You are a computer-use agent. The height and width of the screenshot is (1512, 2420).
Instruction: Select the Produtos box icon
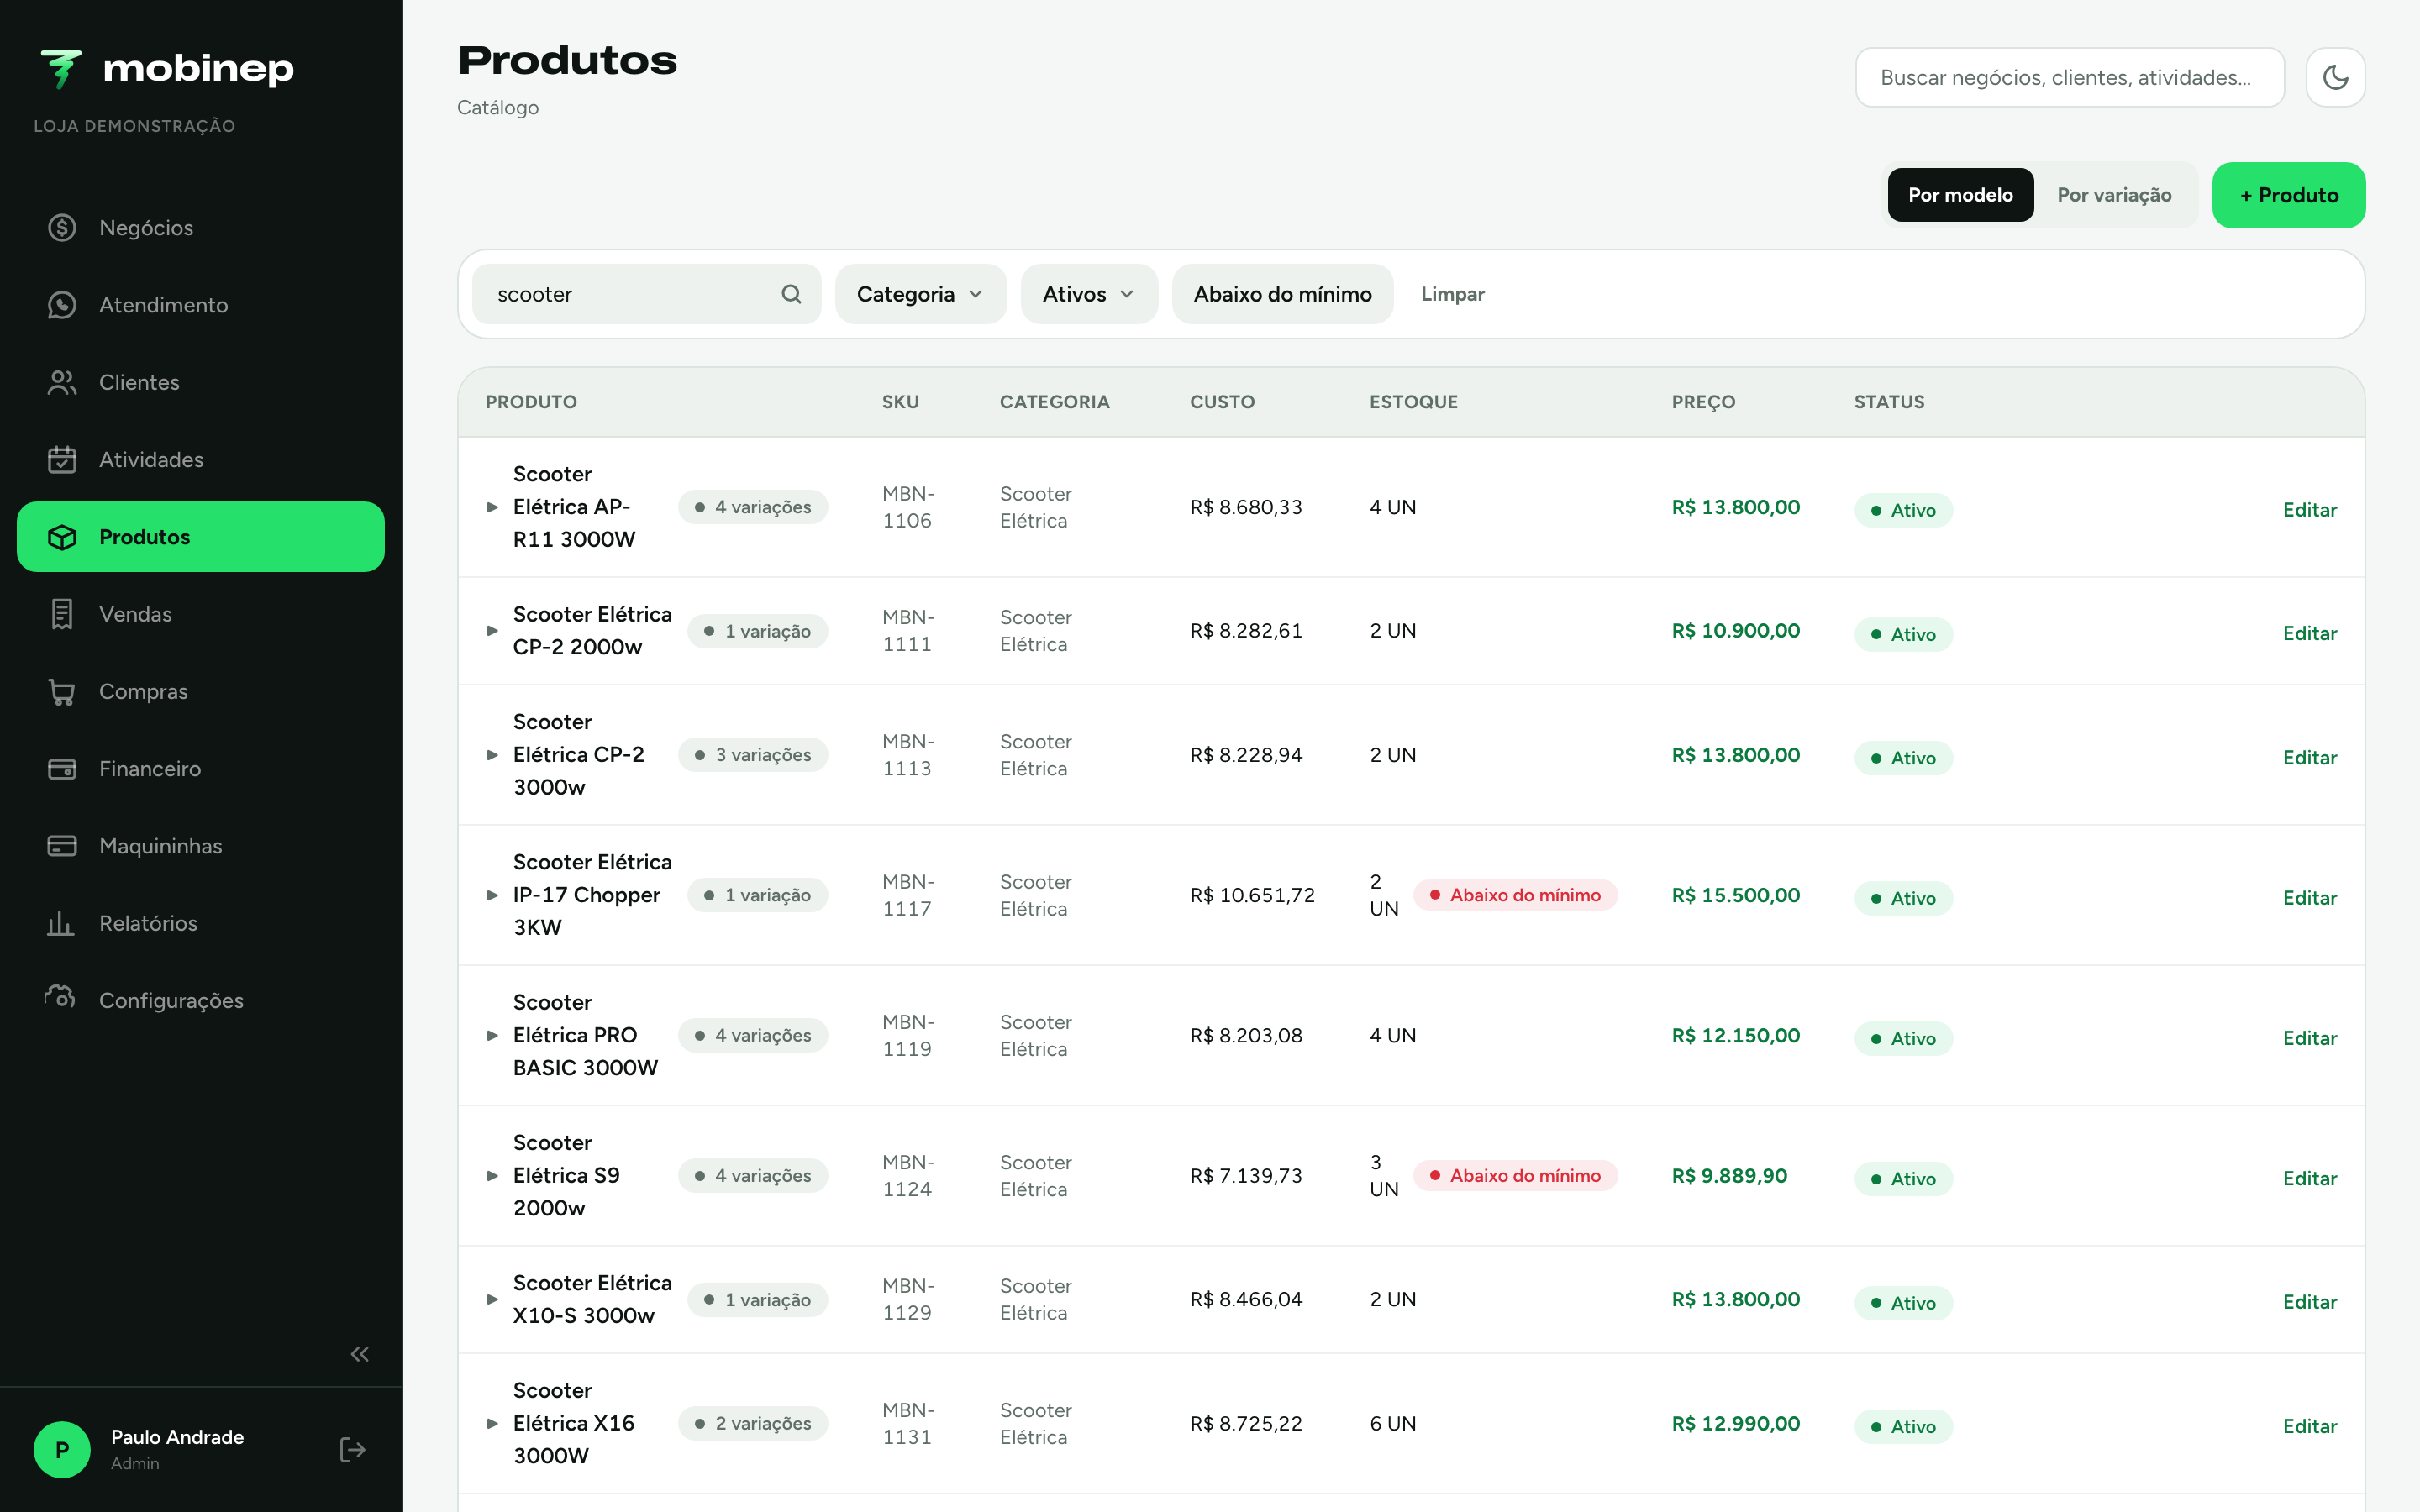(x=62, y=537)
